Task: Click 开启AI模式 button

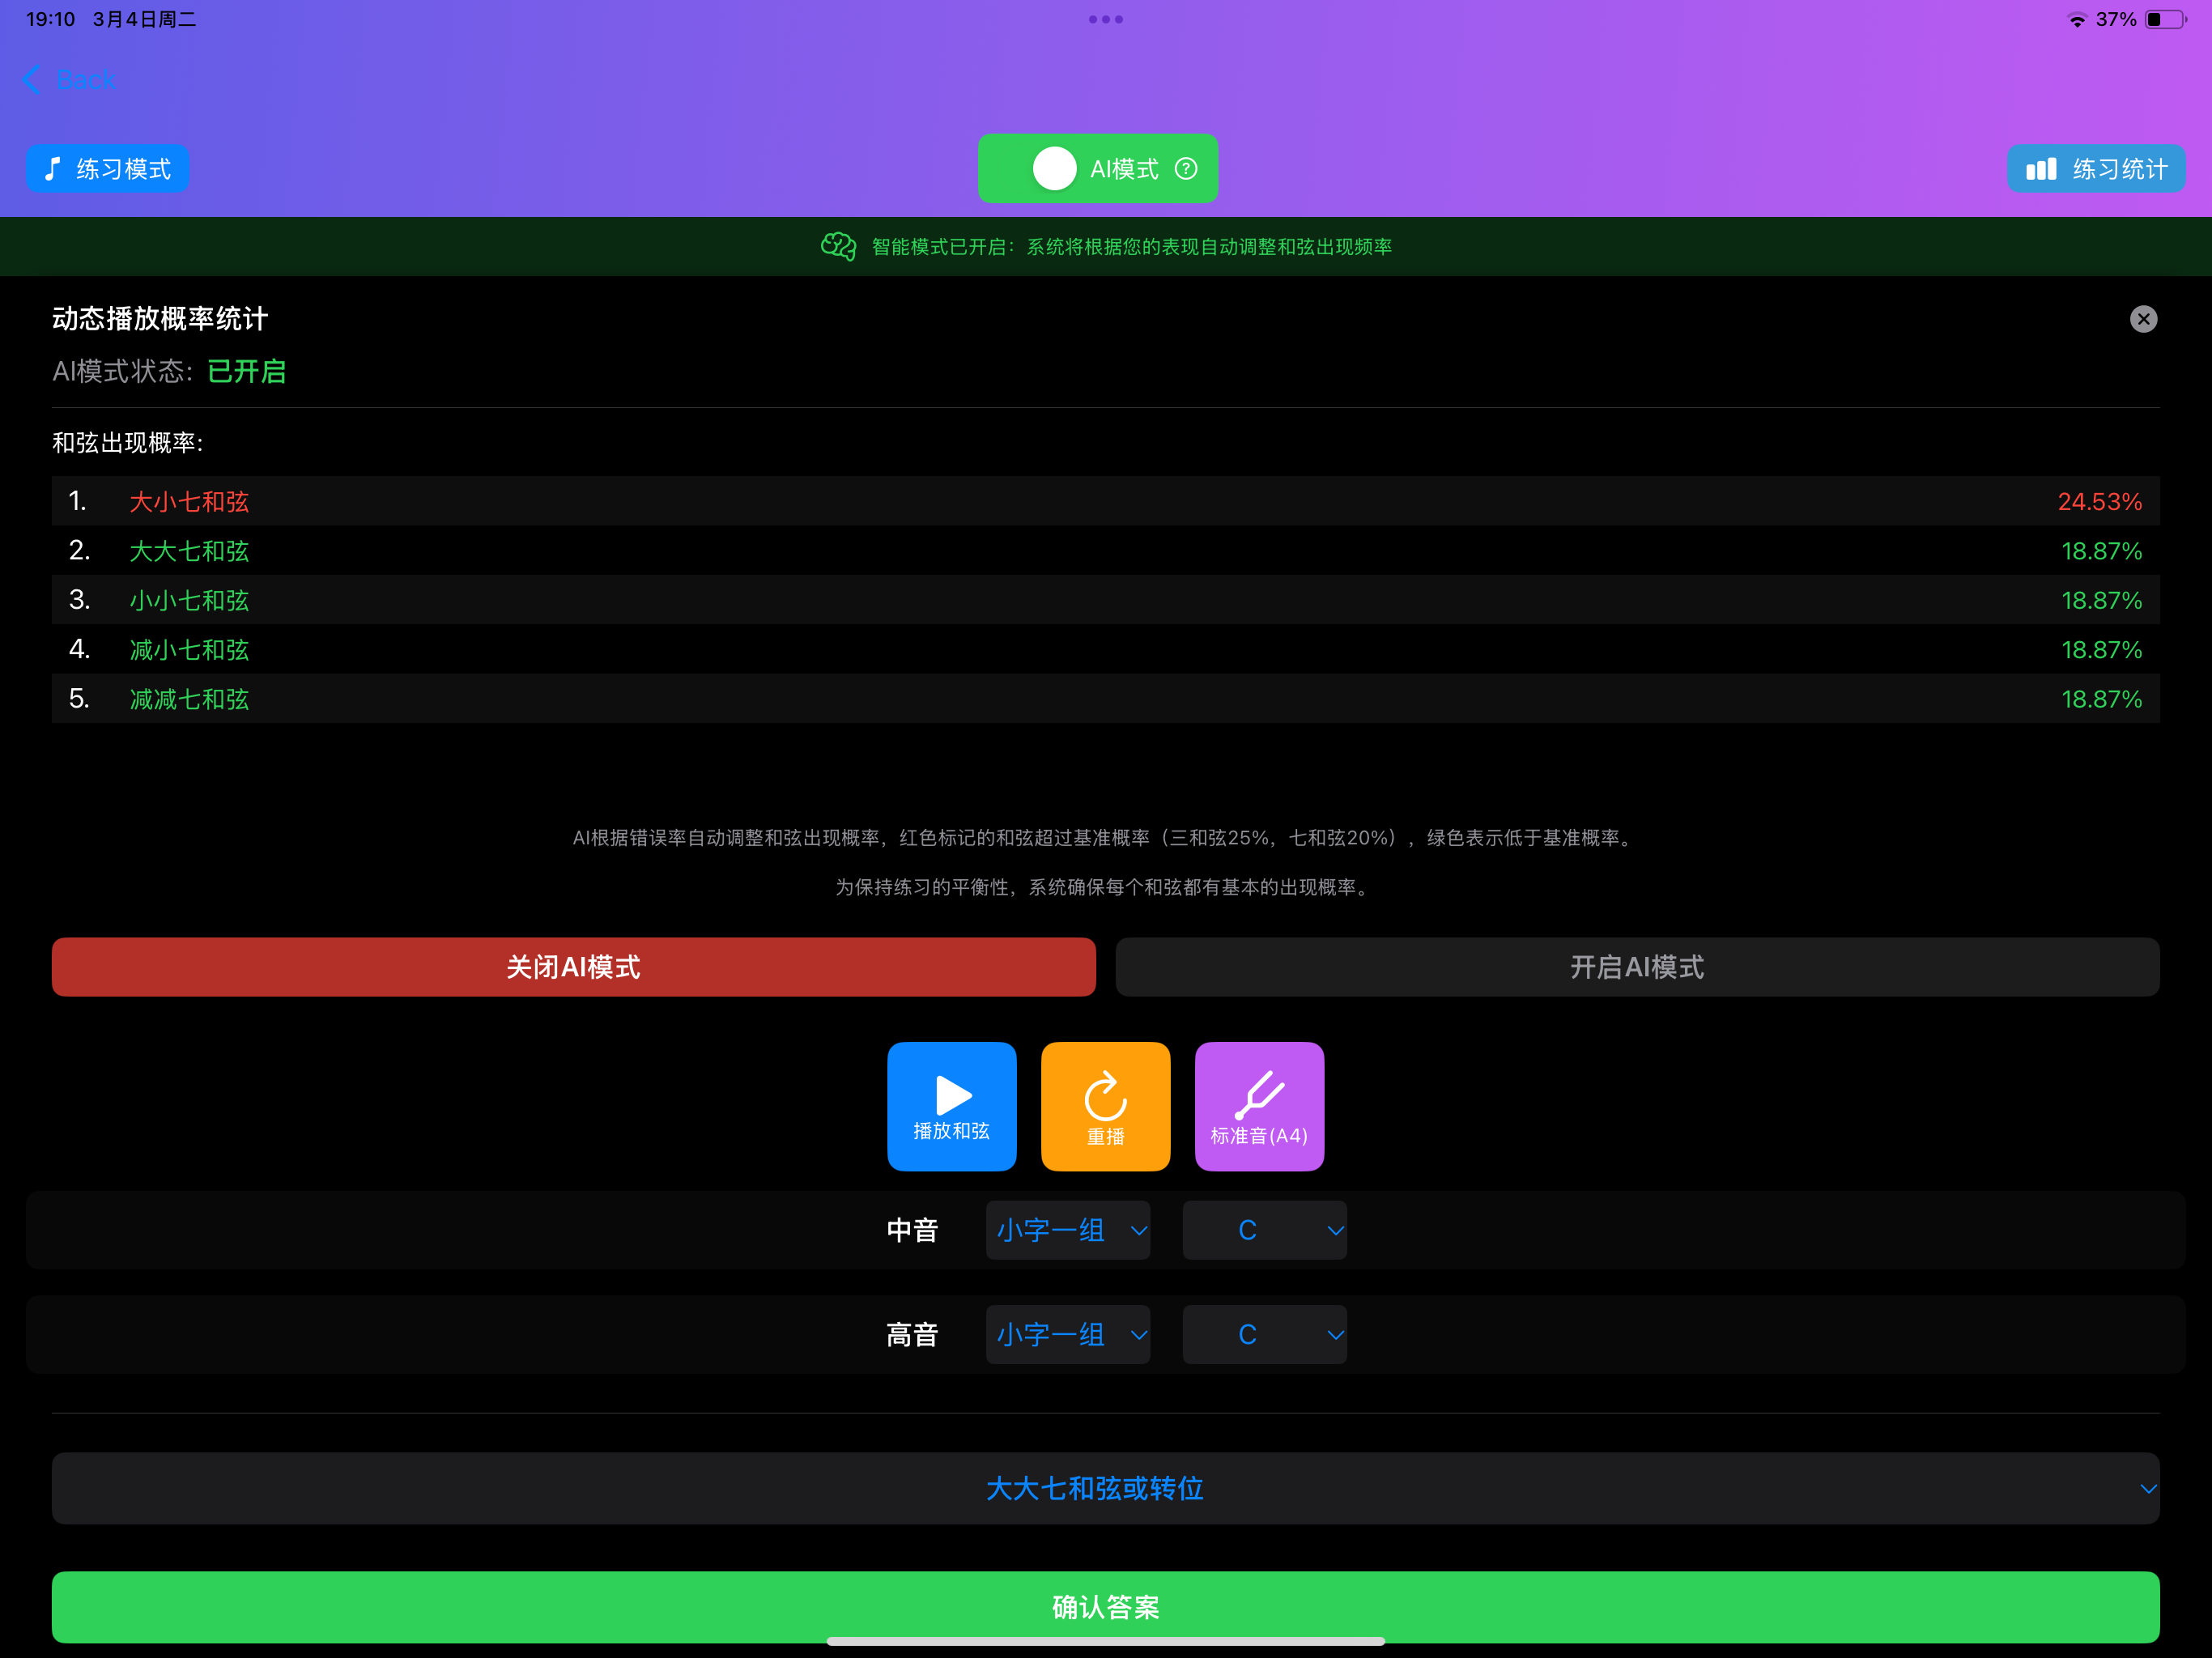Action: pyautogui.click(x=1637, y=967)
